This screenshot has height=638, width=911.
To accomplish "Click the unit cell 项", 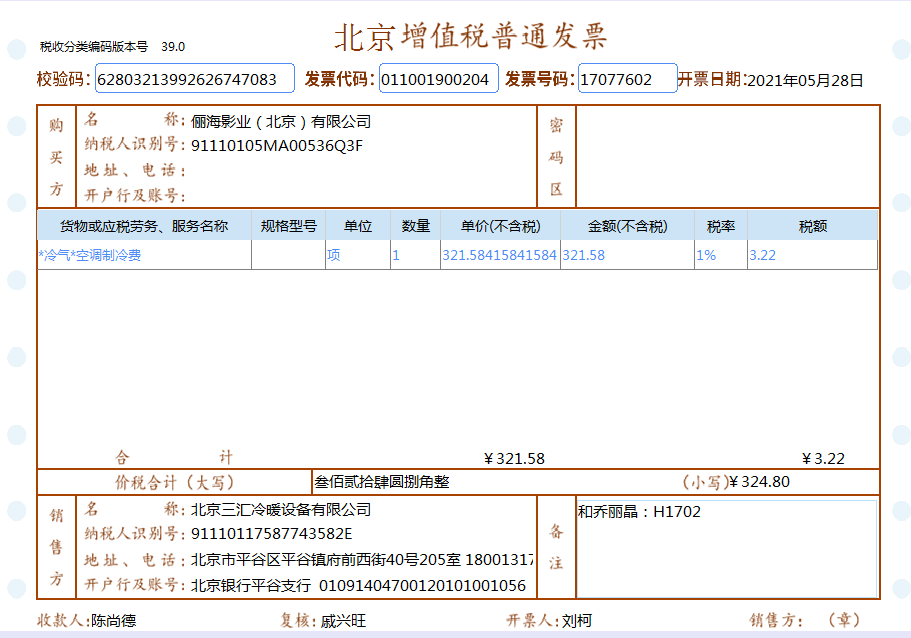I will (x=358, y=255).
